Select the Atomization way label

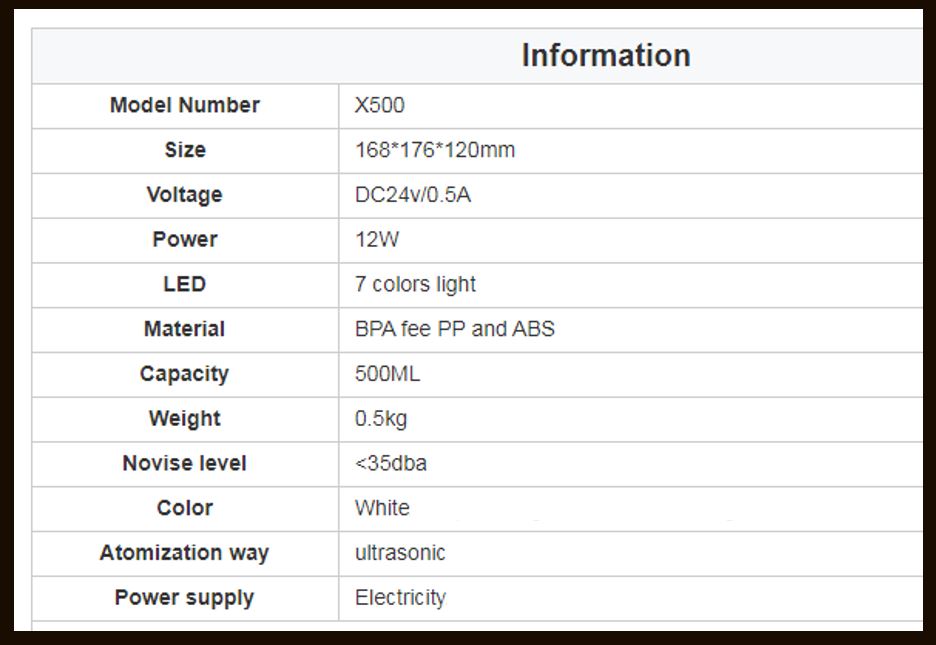[x=185, y=553]
